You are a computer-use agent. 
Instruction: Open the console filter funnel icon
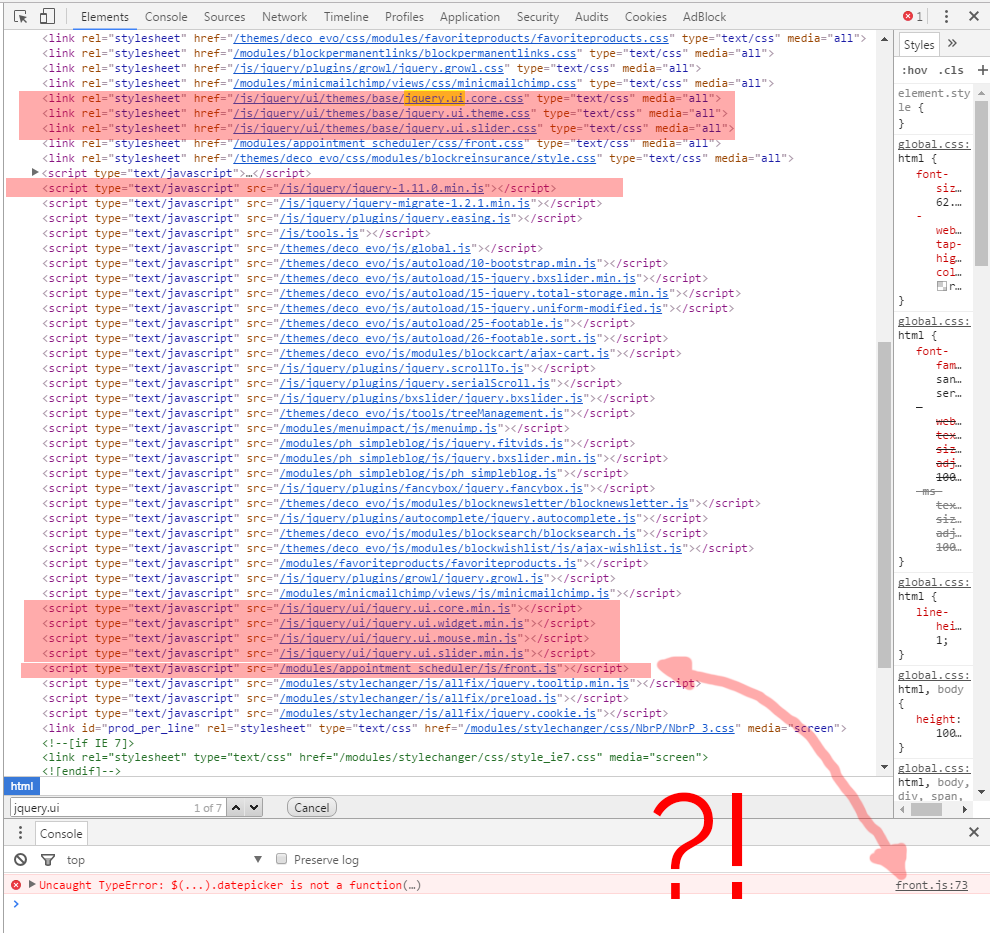(x=47, y=859)
